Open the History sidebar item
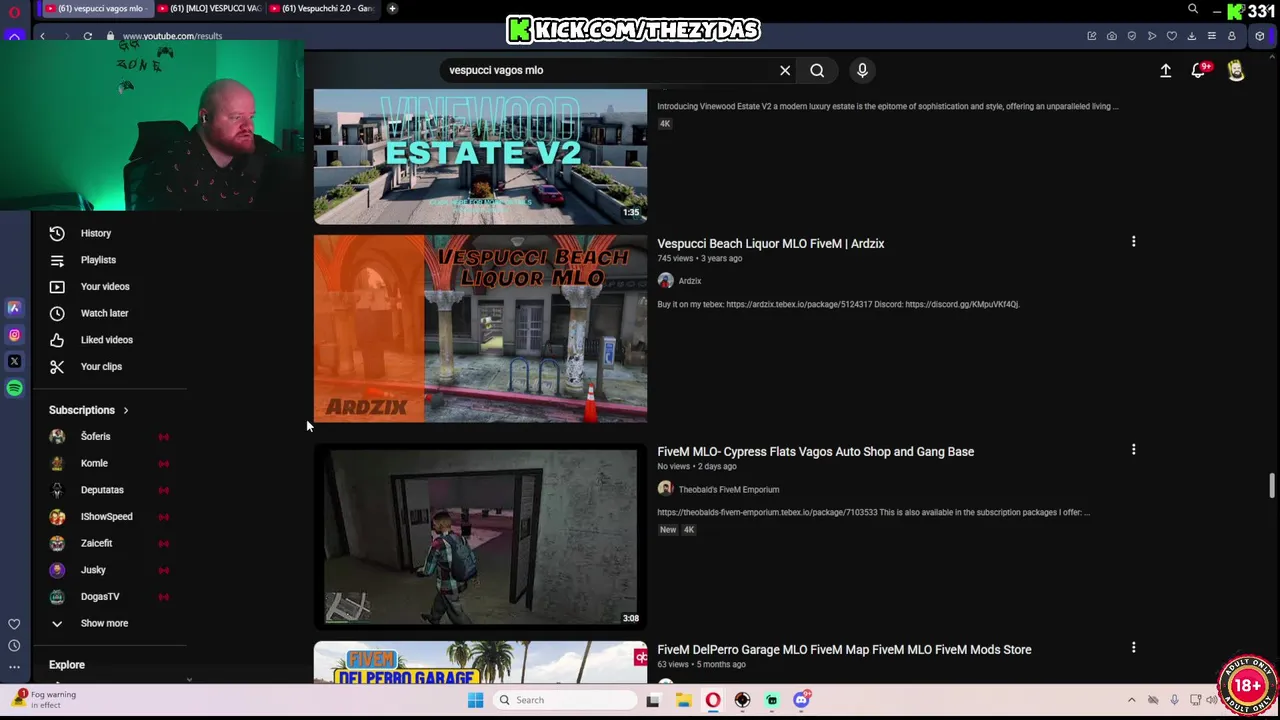 tap(96, 233)
